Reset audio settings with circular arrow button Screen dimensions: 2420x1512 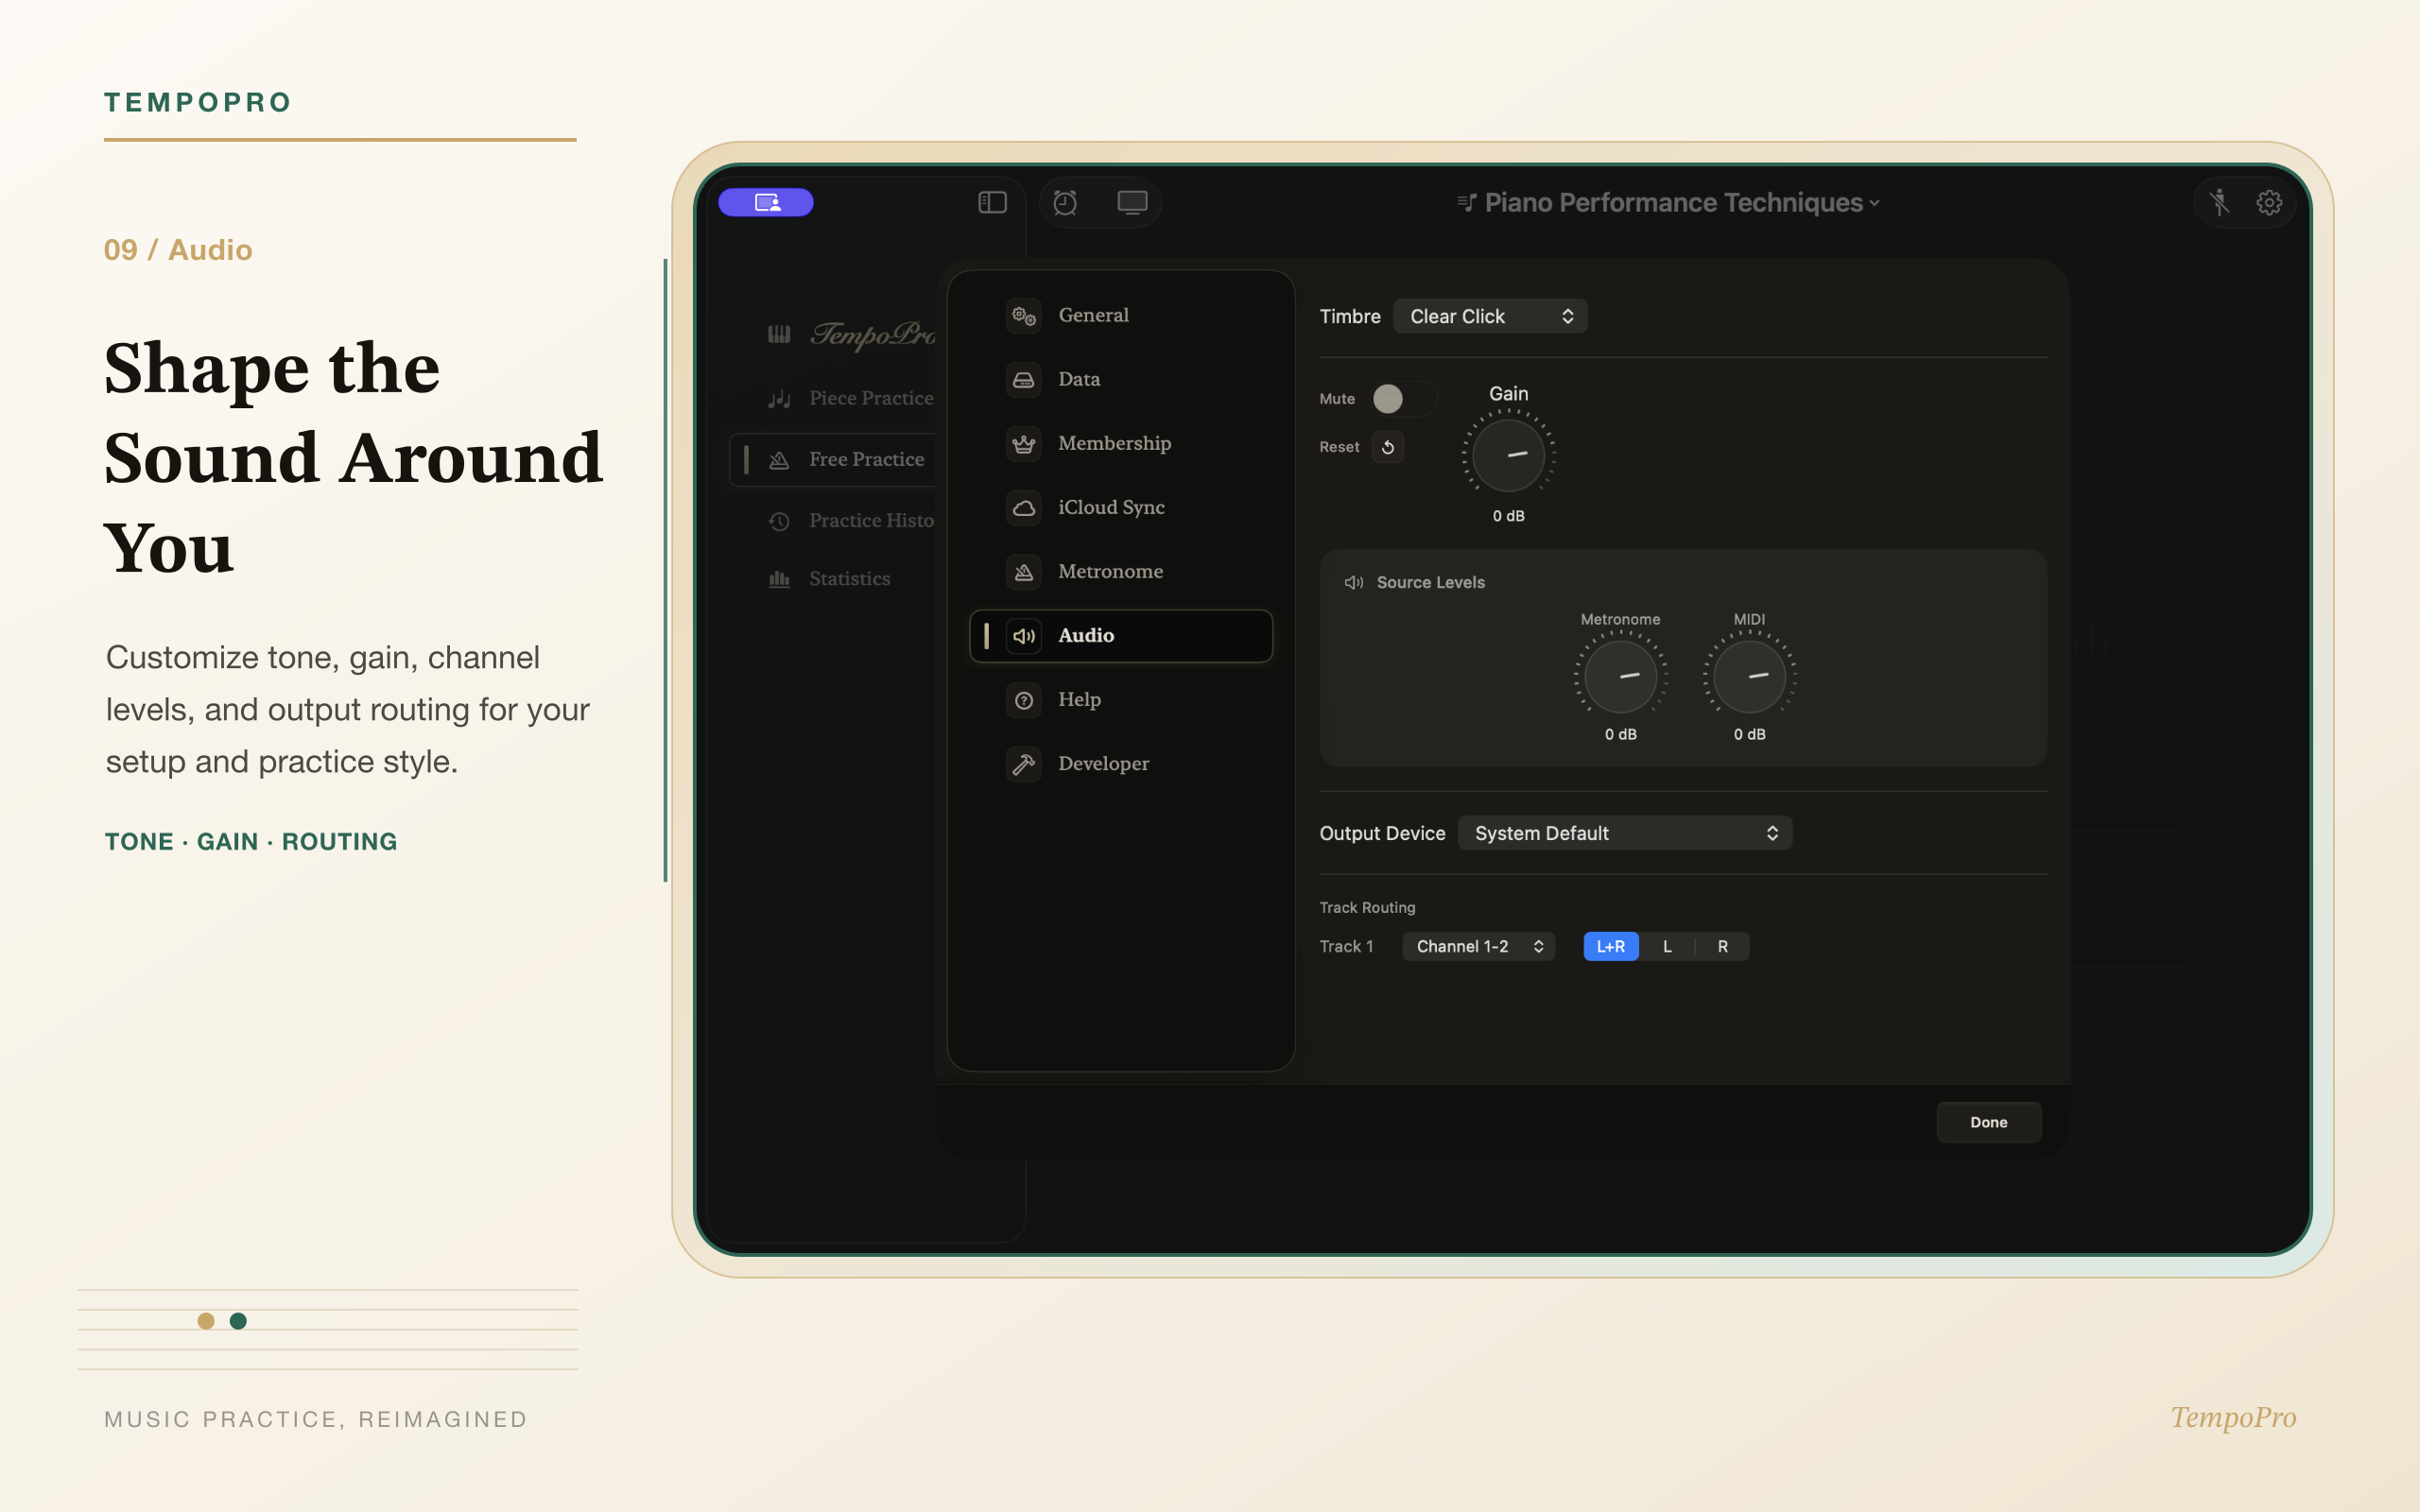coord(1388,447)
